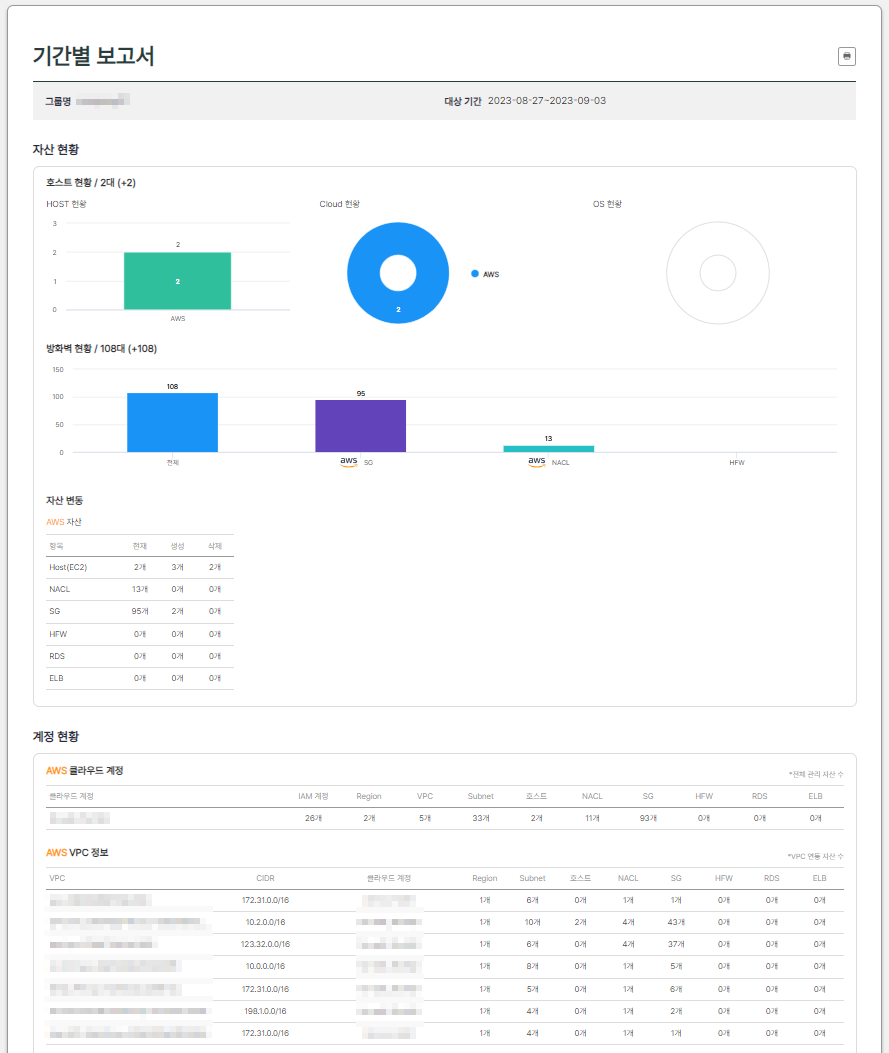
Task: Click the 10개 Subnet value in VPC table
Action: (x=532, y=922)
